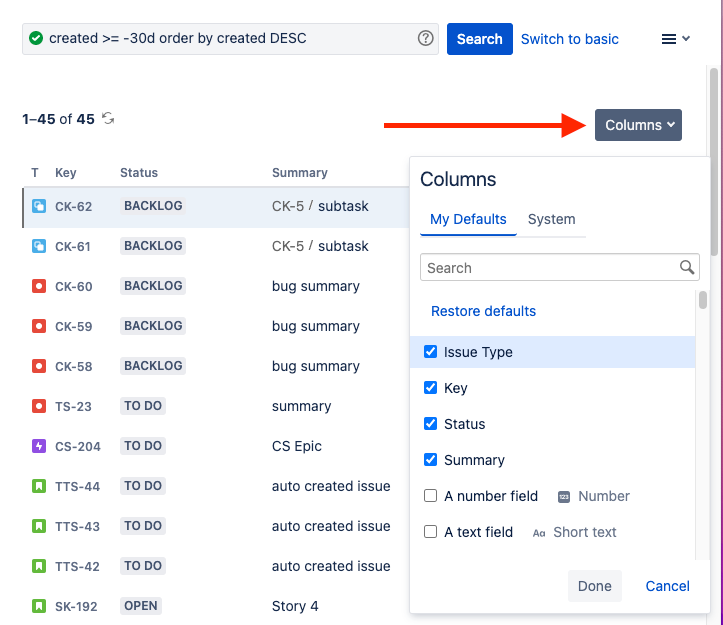Switch to the My Defaults tab

click(x=468, y=219)
